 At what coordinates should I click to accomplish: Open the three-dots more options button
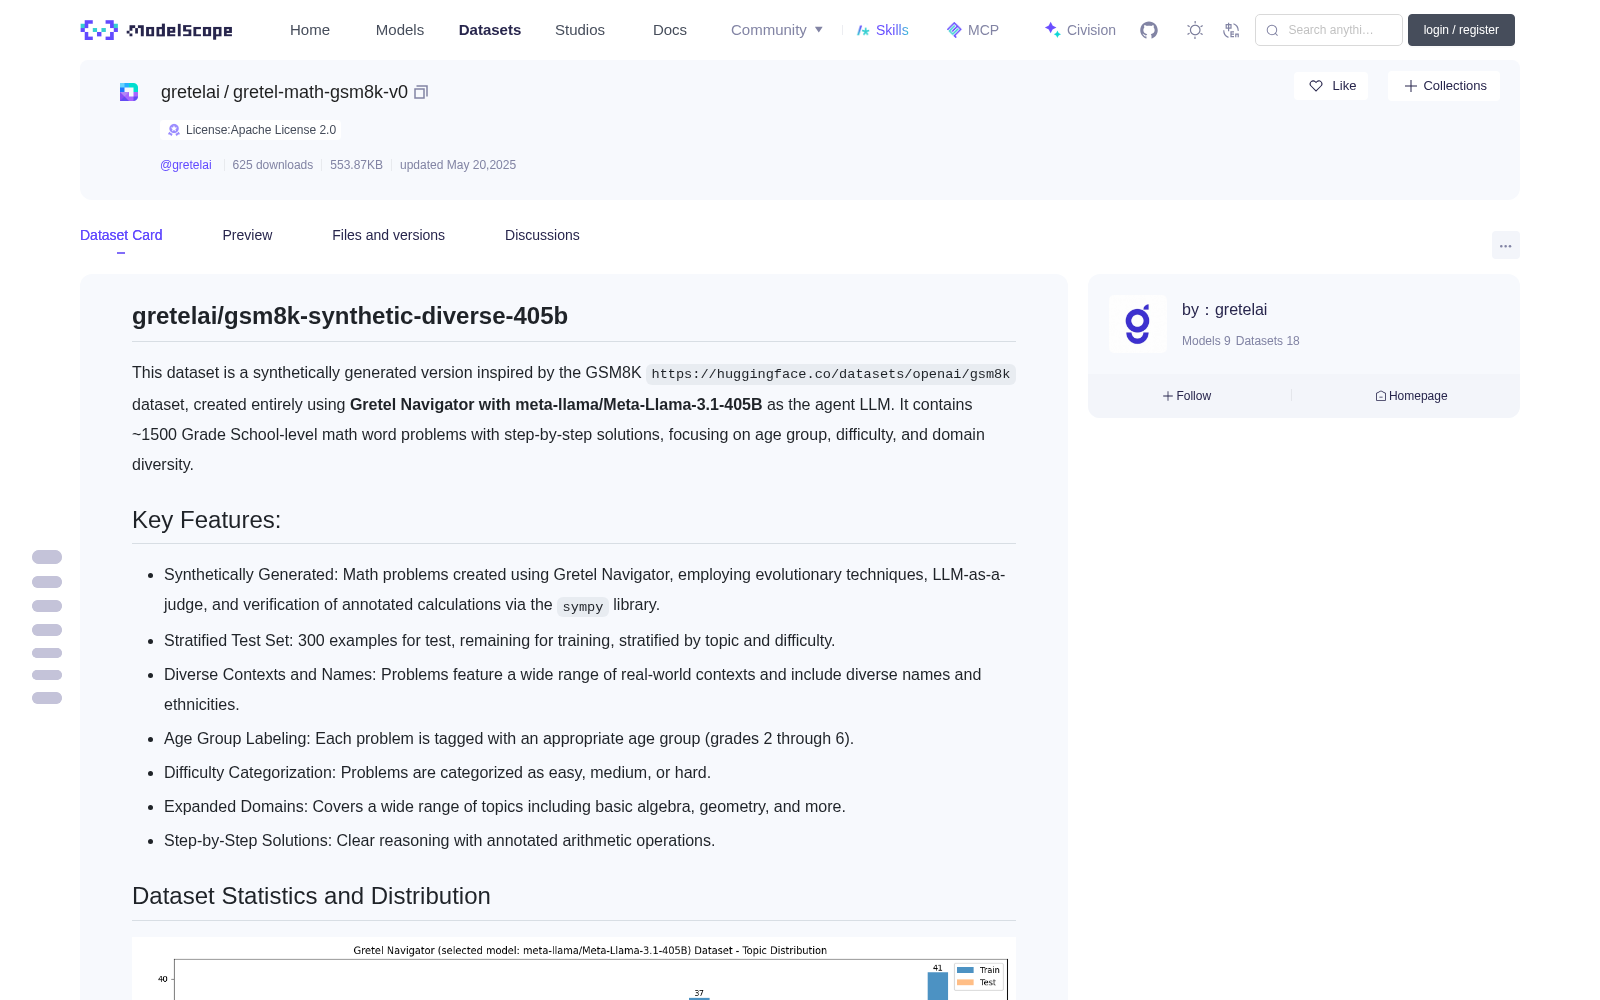pyautogui.click(x=1505, y=245)
